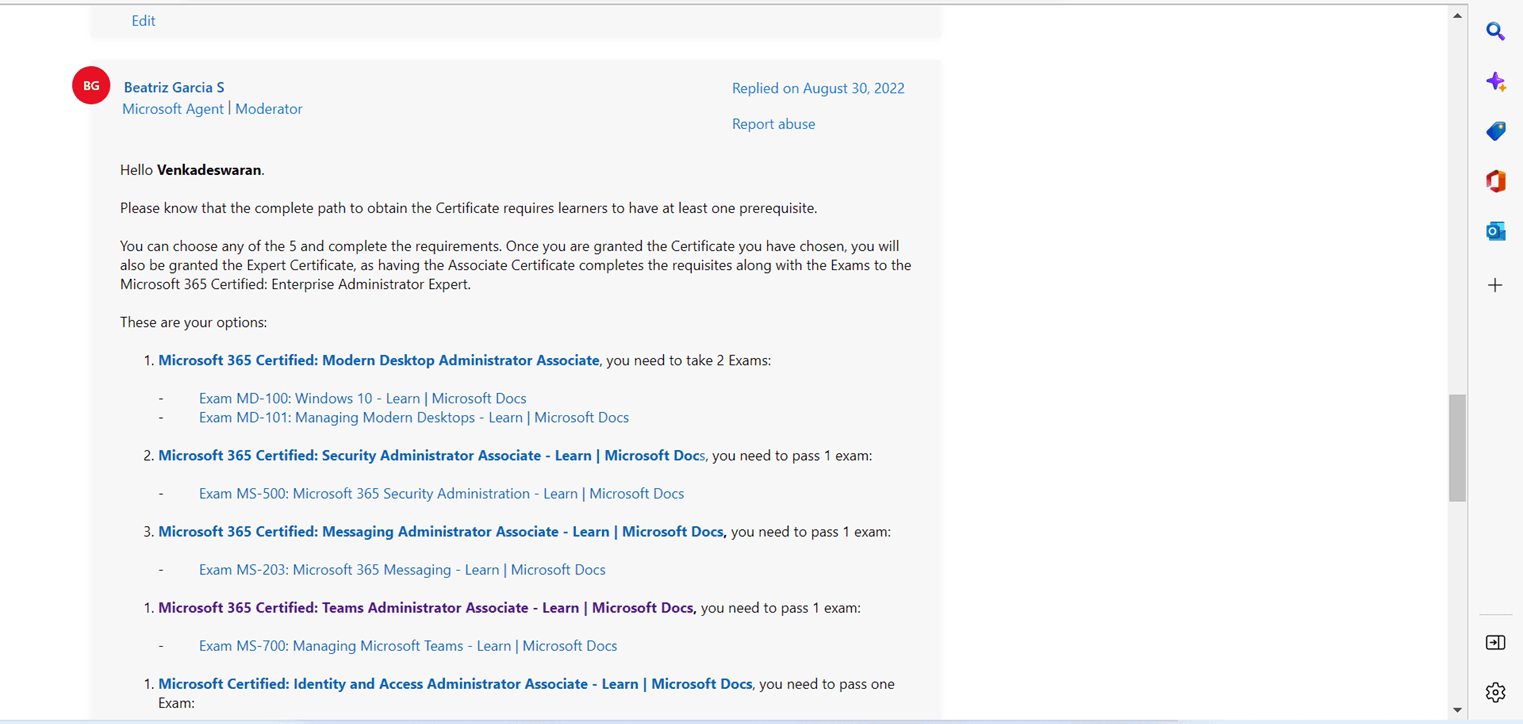Click the scrollbar up arrow
Screen dimensions: 1523x724
coord(1457,15)
